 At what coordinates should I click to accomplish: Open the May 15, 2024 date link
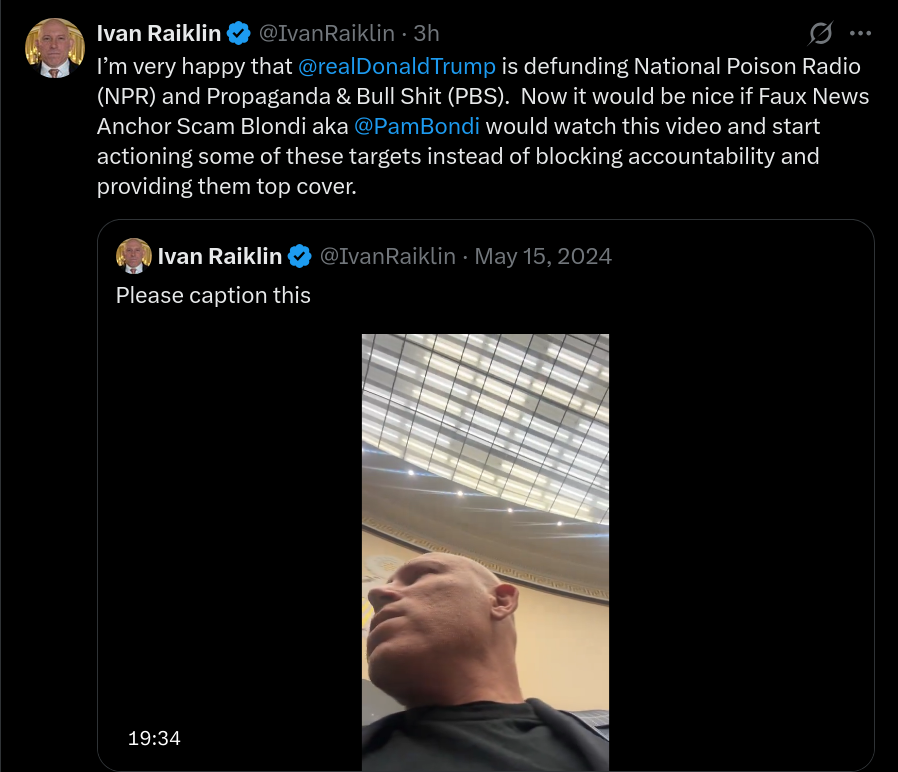[543, 256]
